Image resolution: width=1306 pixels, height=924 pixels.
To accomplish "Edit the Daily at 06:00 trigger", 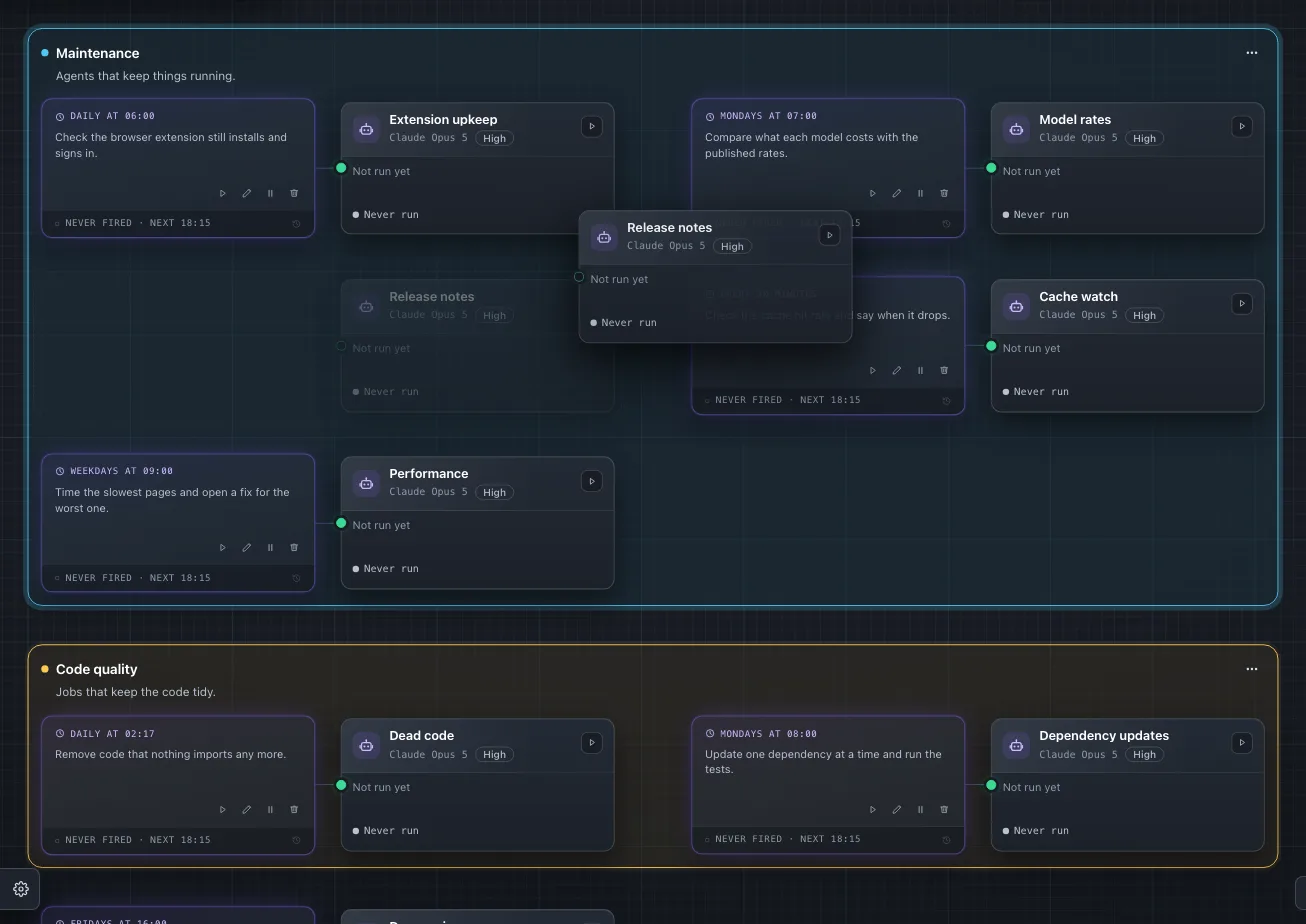I will 247,193.
